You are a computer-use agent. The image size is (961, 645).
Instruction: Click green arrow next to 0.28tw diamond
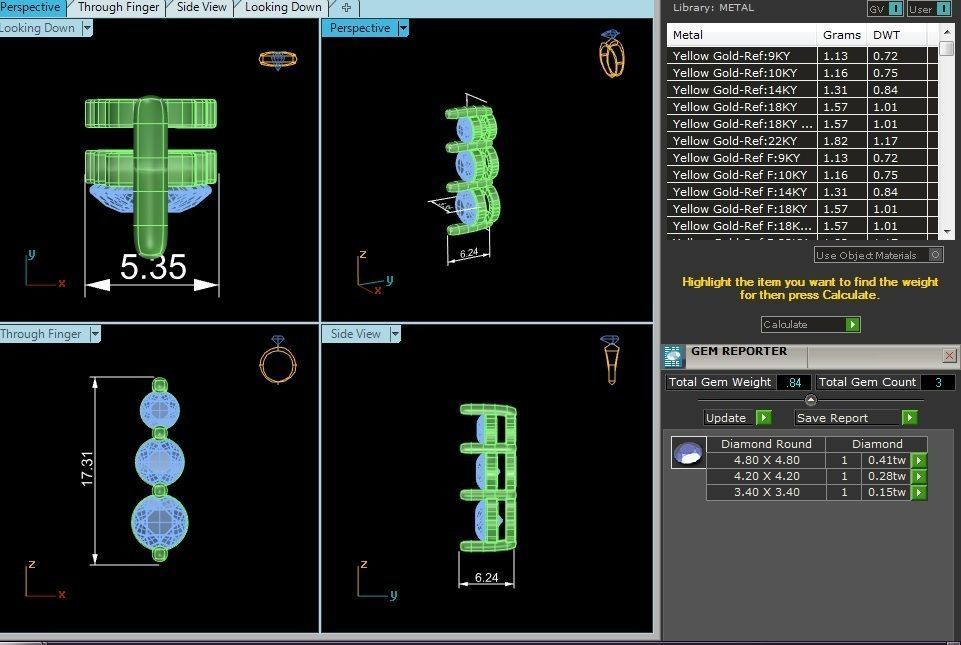coord(918,477)
